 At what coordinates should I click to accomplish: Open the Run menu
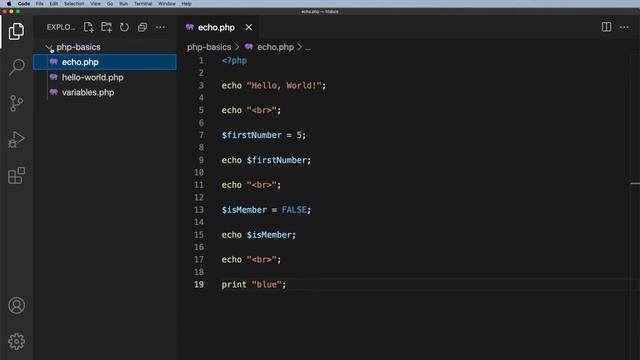click(x=123, y=4)
